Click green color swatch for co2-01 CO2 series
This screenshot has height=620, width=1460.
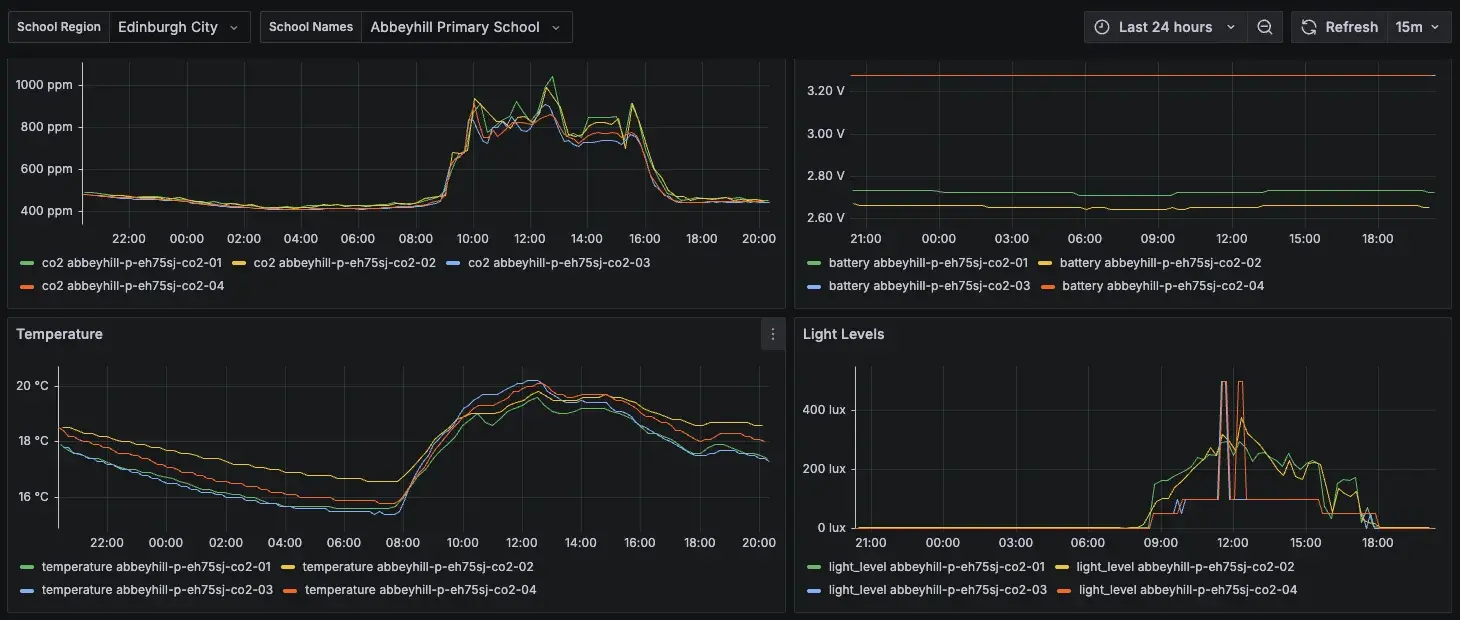click(27, 263)
